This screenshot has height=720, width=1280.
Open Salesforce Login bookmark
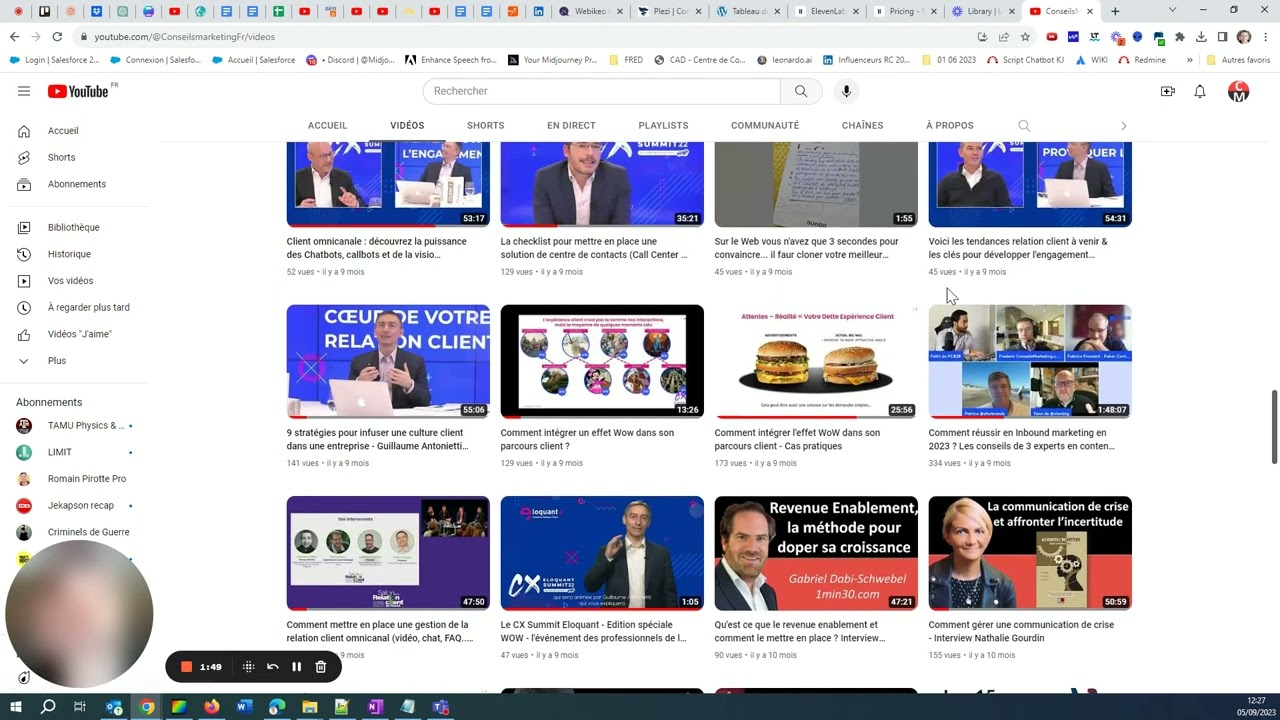[54, 60]
